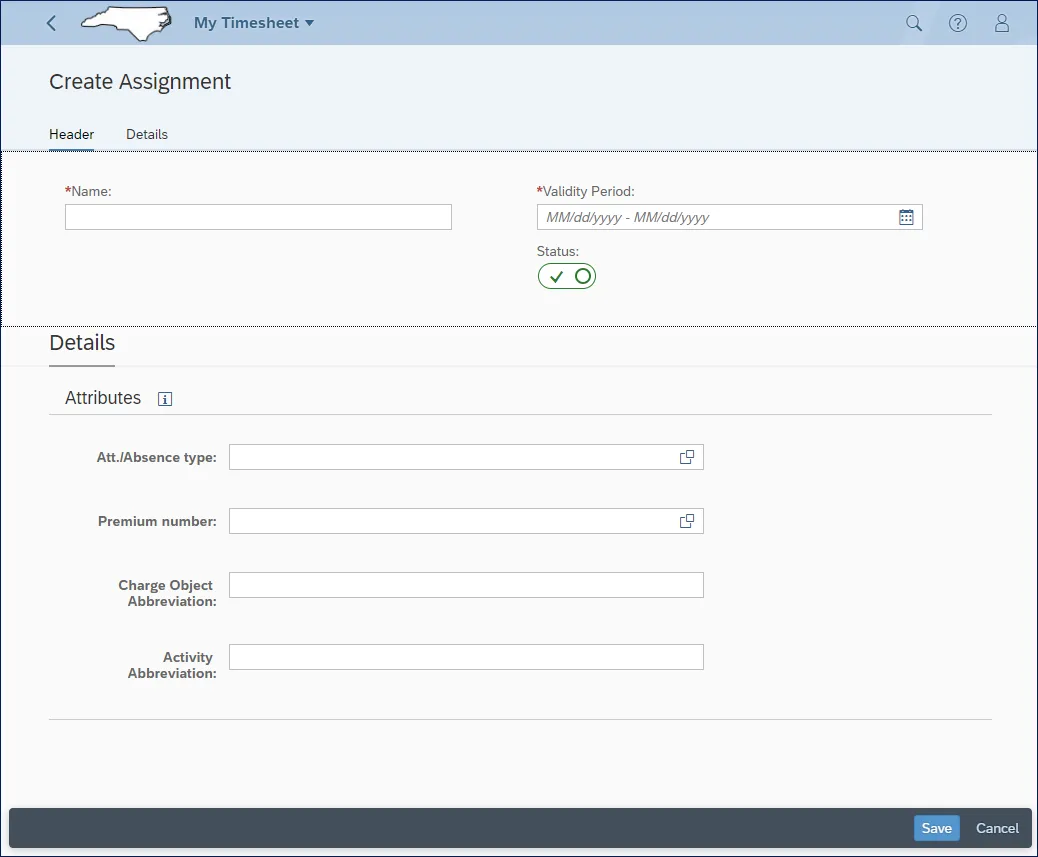Click the North Carolina state logo

(126, 22)
